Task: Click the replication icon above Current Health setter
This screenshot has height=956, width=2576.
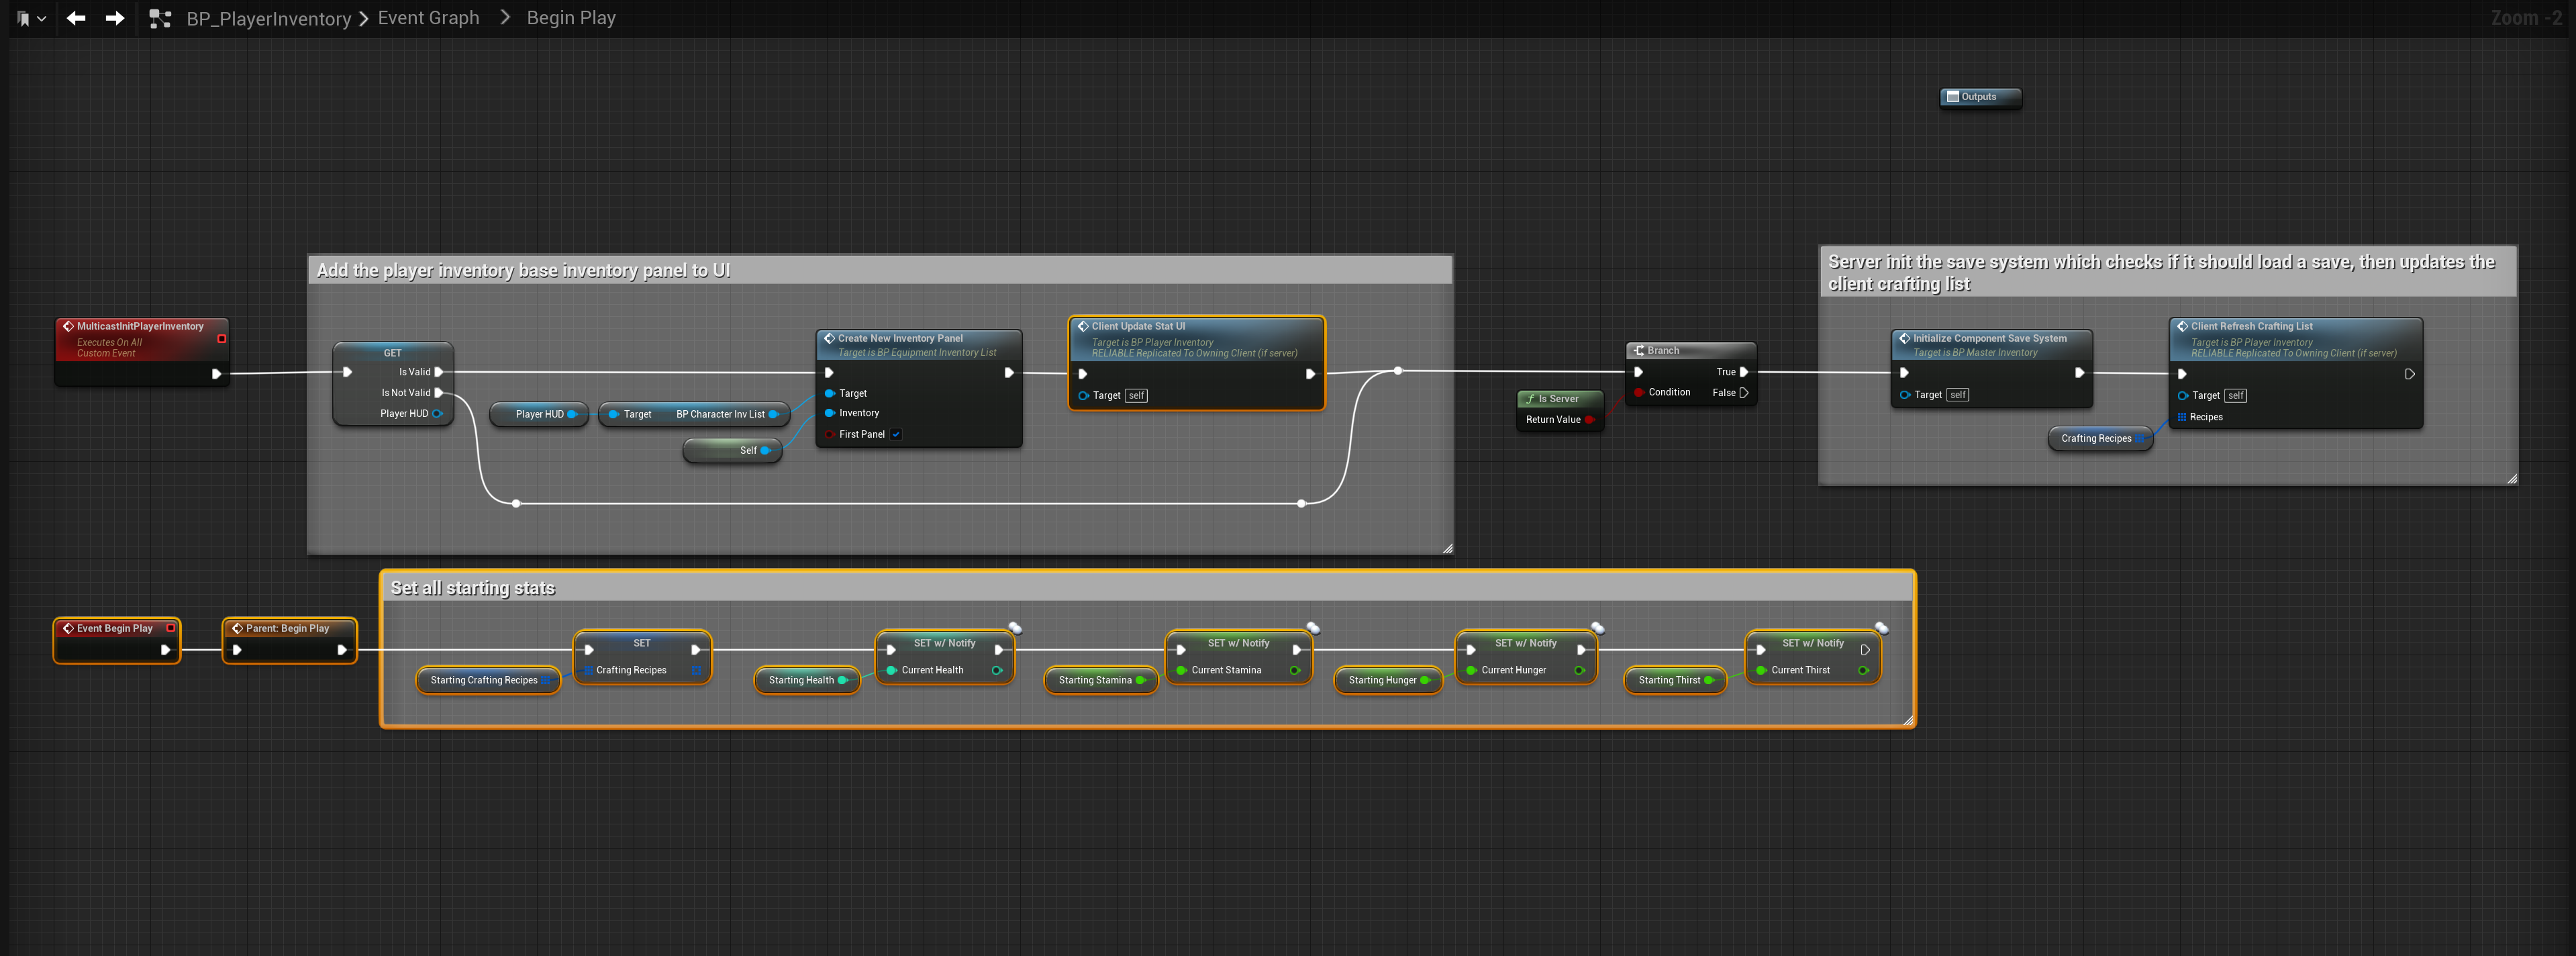Action: [x=1015, y=628]
